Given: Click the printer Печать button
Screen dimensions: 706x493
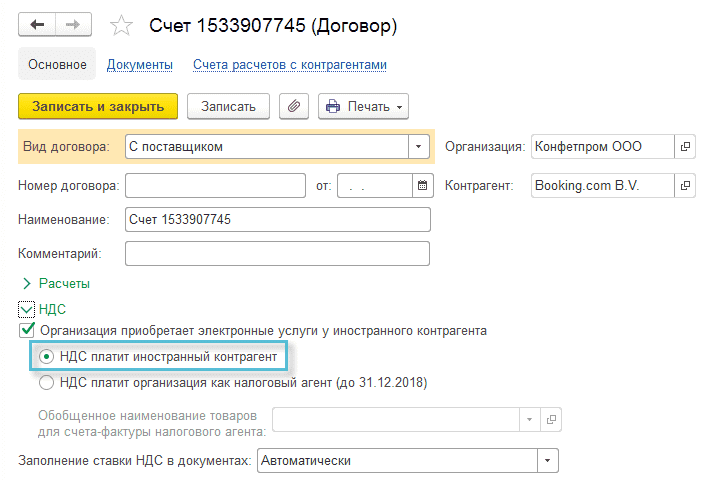Looking at the screenshot, I should (363, 106).
